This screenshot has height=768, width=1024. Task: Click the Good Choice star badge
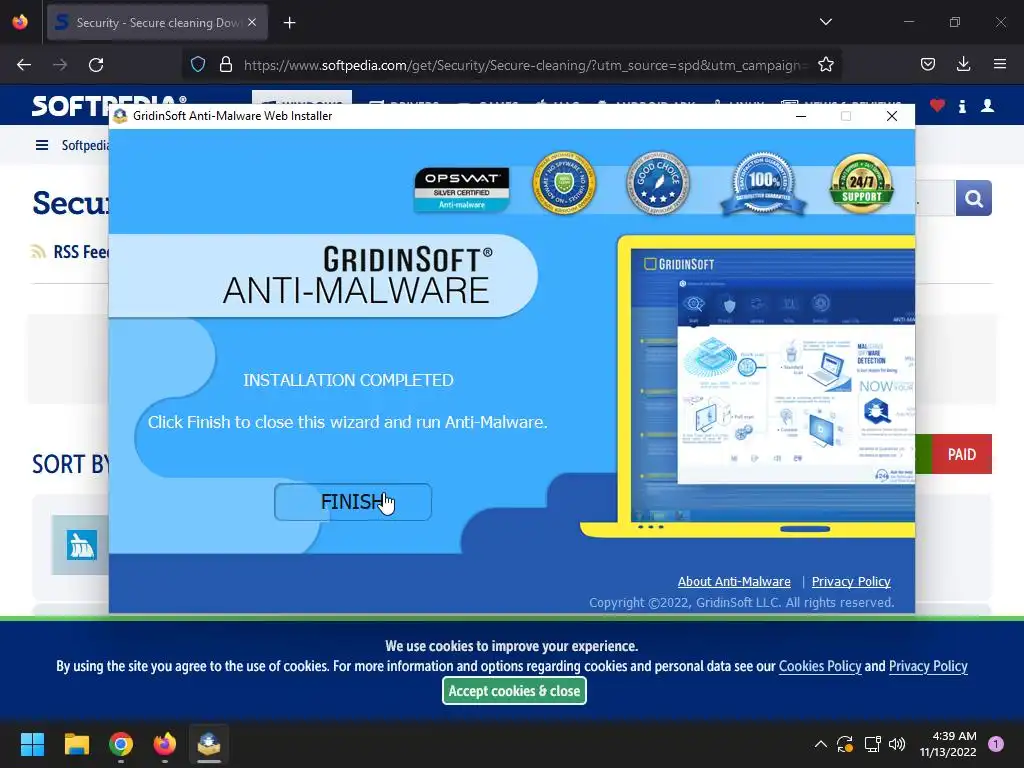(658, 184)
